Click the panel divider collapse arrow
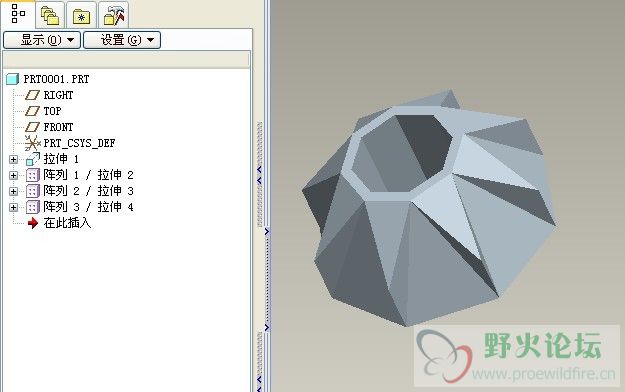625x392 pixels. 267,231
